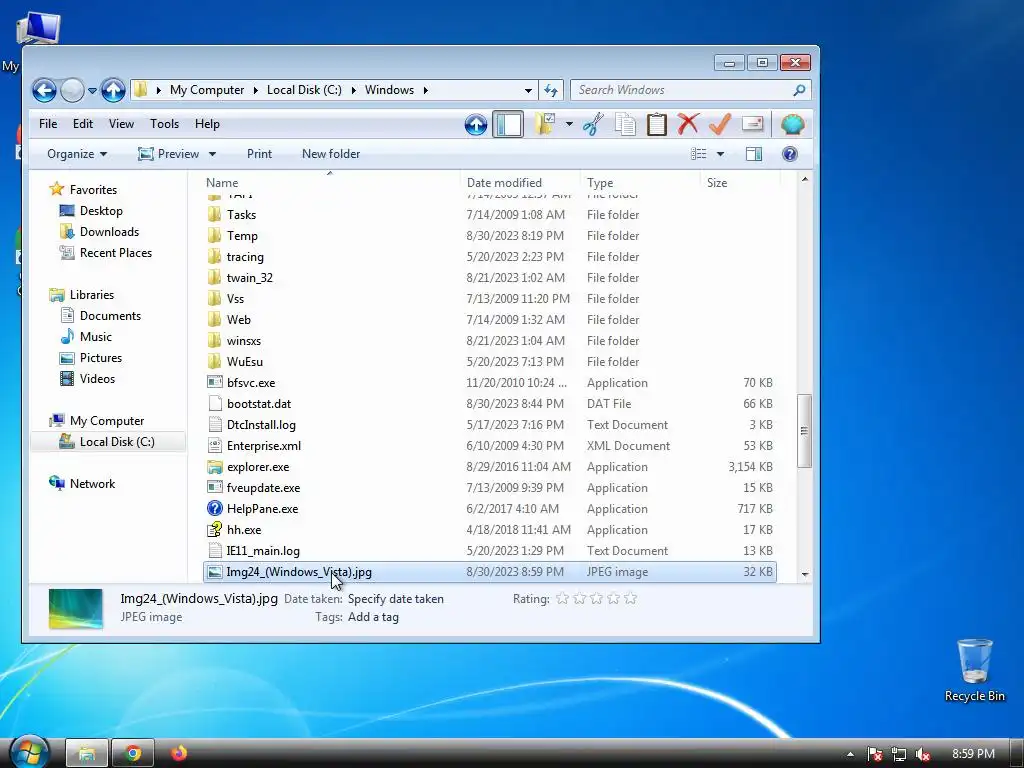Click the Email envelope toolbar icon
The image size is (1024, 768).
click(752, 124)
